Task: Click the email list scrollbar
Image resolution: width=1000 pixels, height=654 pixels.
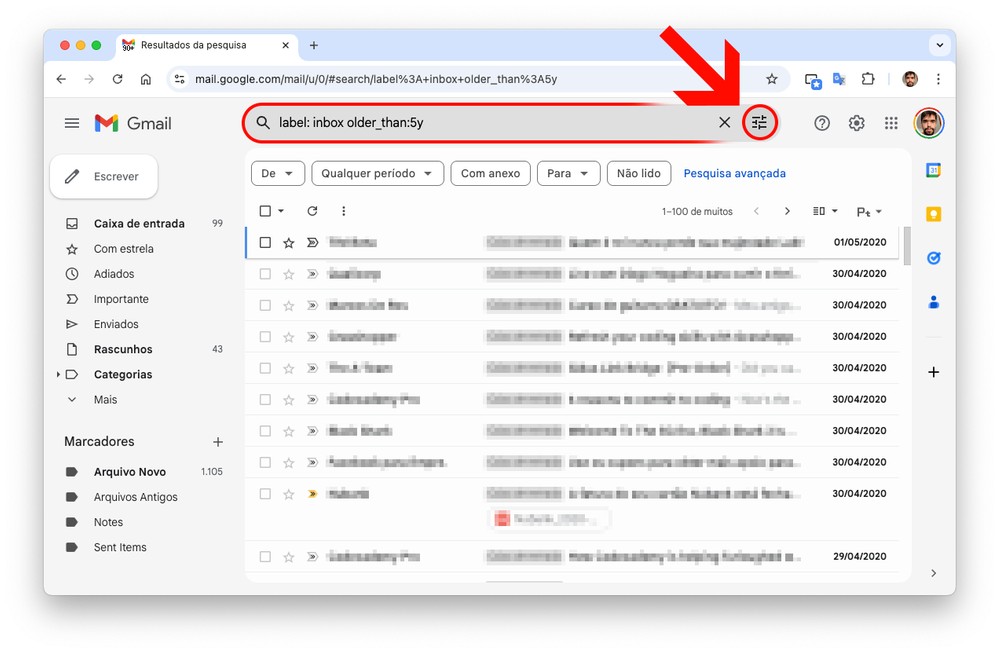Action: 908,245
